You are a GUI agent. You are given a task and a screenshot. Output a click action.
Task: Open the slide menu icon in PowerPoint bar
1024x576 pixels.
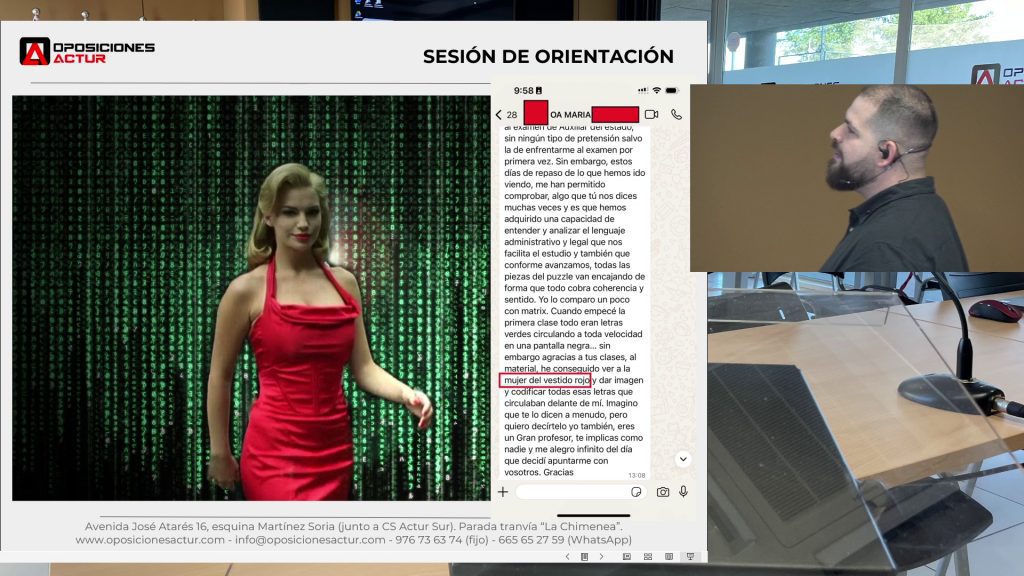coord(584,556)
